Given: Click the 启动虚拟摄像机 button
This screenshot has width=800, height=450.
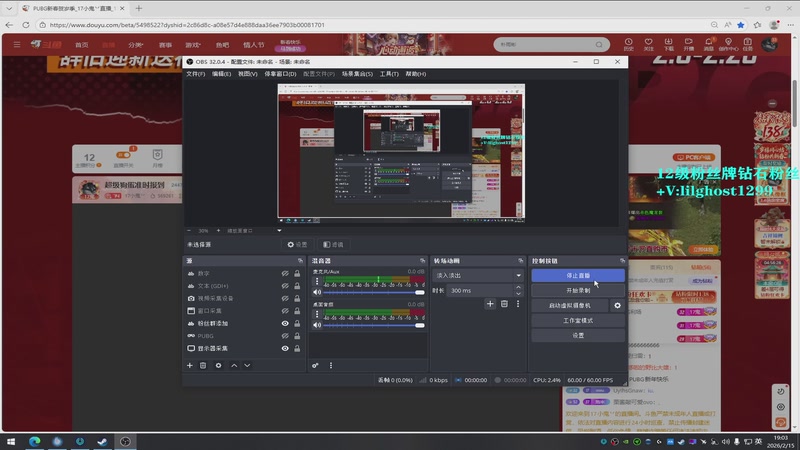Looking at the screenshot, I should [570, 305].
